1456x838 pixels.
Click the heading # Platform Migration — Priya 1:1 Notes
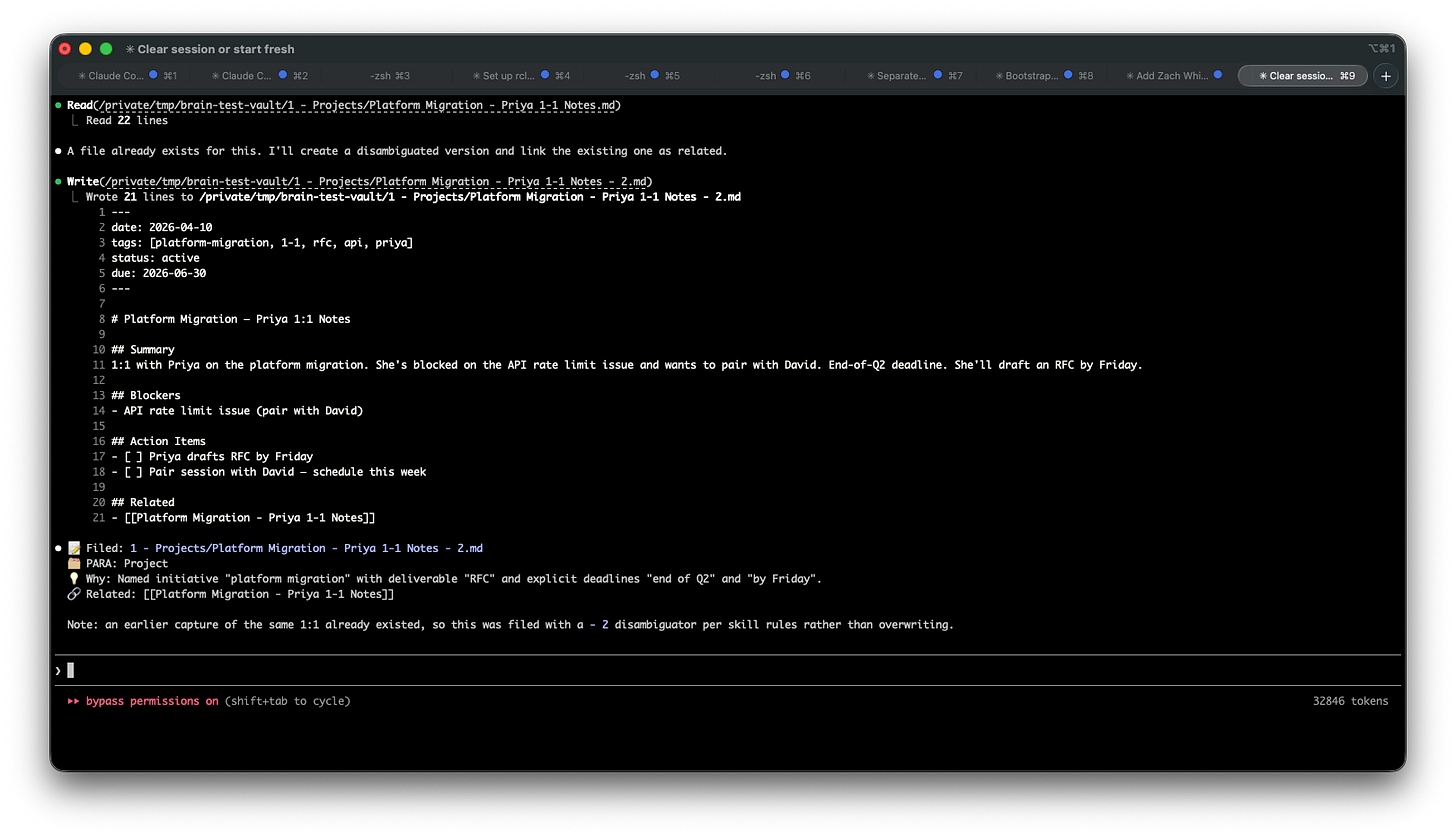[x=231, y=319]
